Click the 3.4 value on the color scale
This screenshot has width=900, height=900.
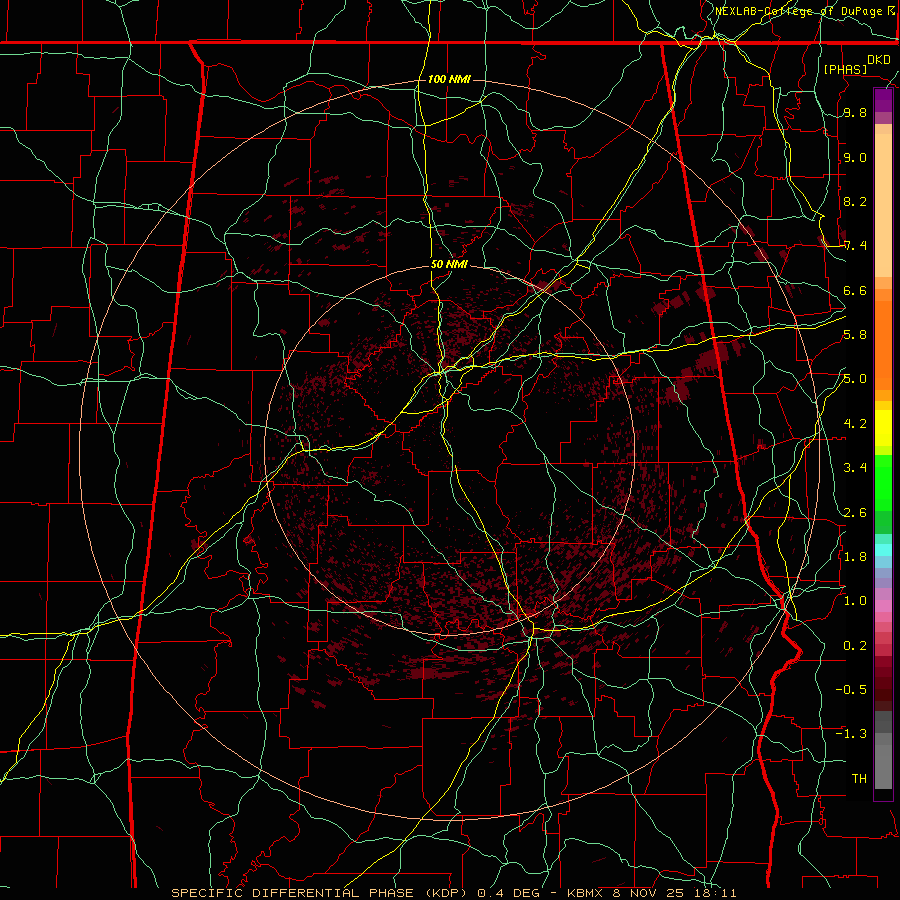(855, 468)
